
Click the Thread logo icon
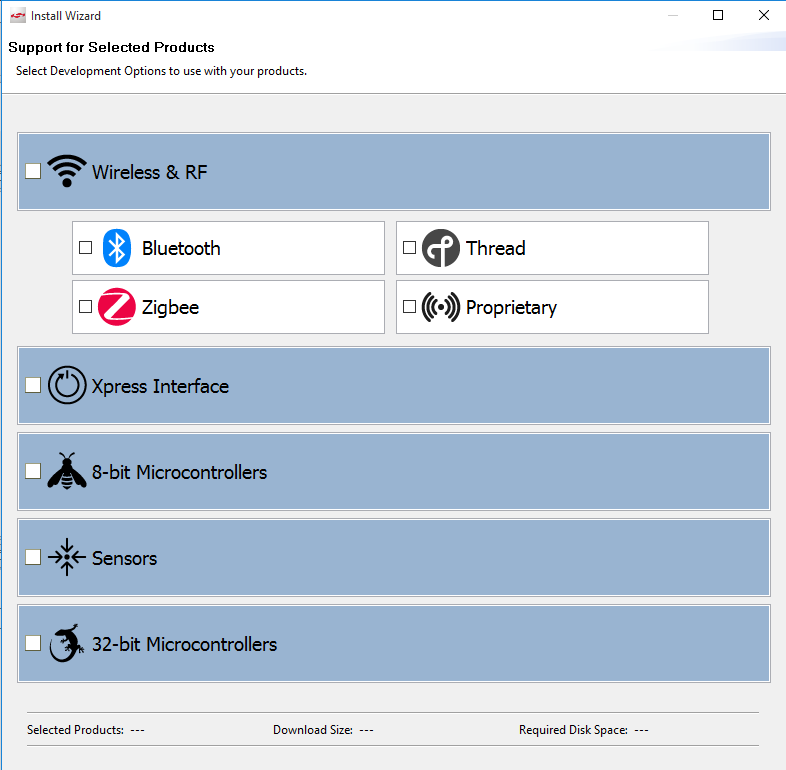click(x=441, y=248)
